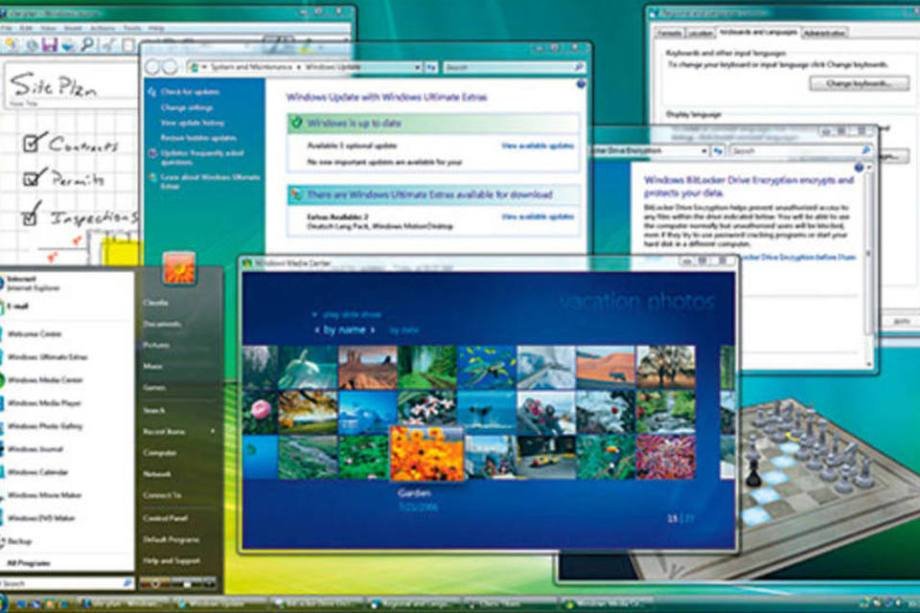This screenshot has width=920, height=613.
Task: Open the Edit menu in Windows Journal
Action: (26, 28)
